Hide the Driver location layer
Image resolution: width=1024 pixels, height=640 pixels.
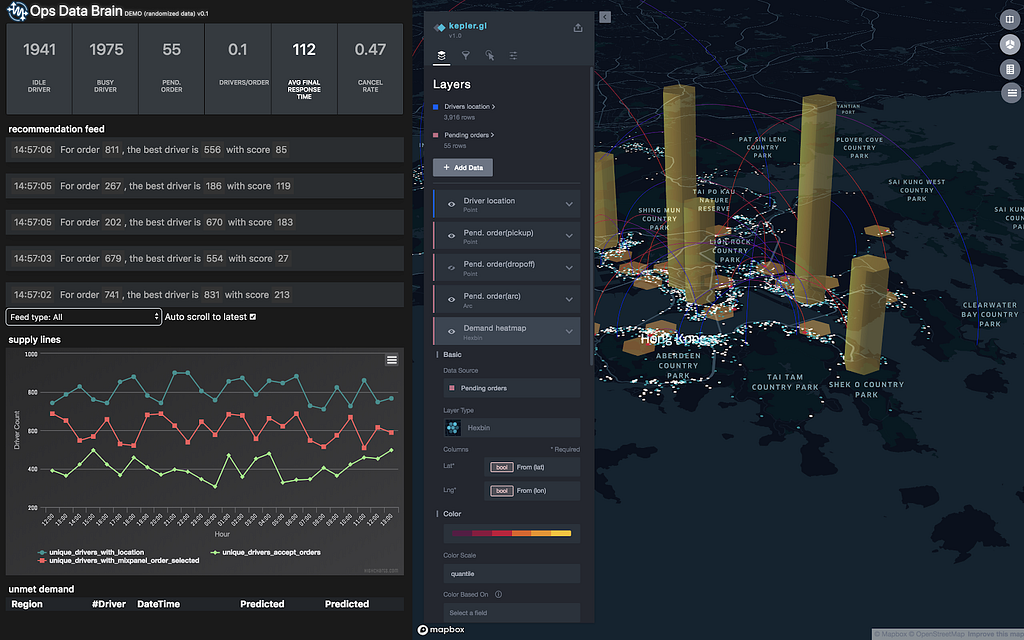(x=451, y=204)
